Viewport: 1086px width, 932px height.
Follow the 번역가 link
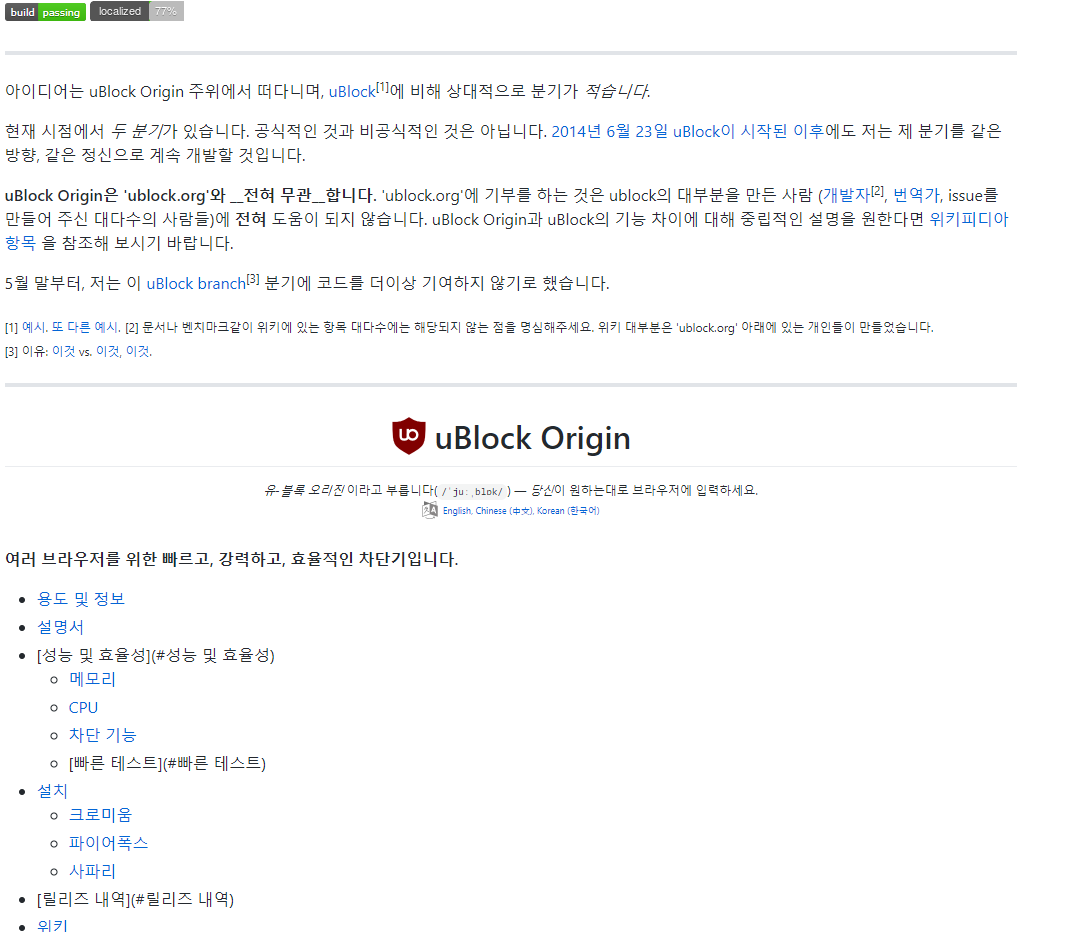(x=916, y=195)
